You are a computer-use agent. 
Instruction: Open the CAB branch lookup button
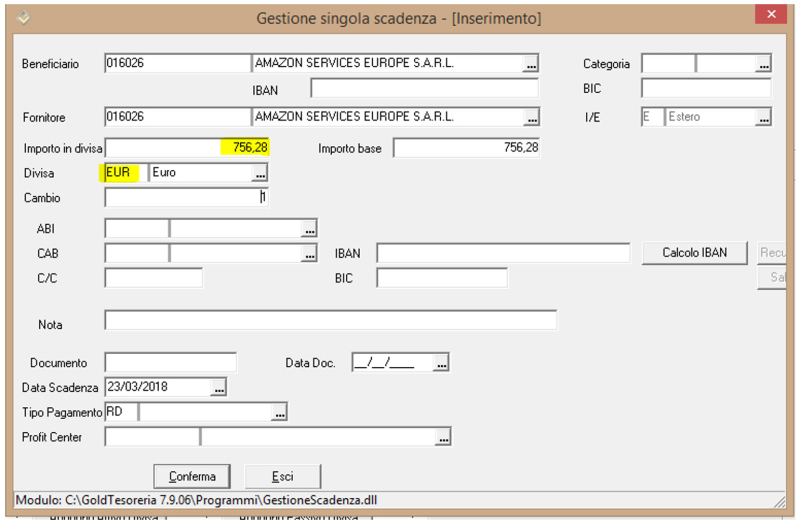tap(309, 254)
